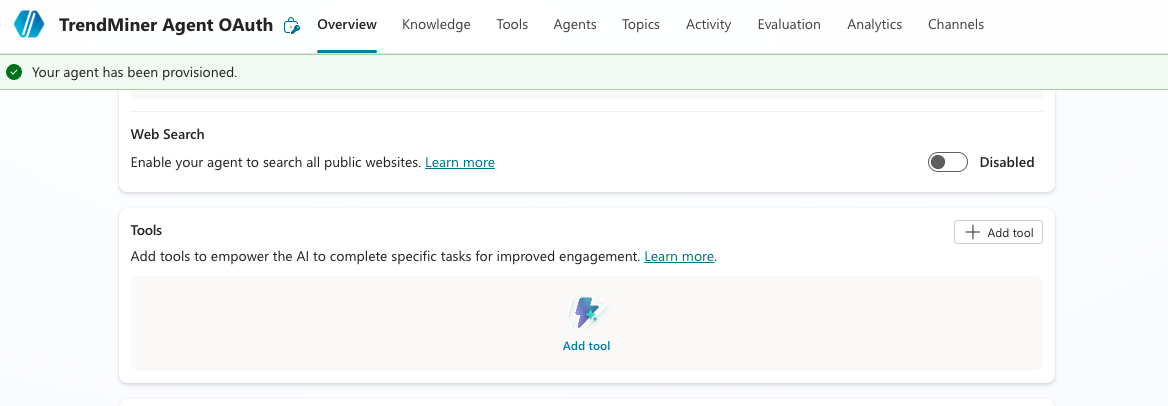
Task: Click Learn more link in Tools section
Action: [679, 256]
